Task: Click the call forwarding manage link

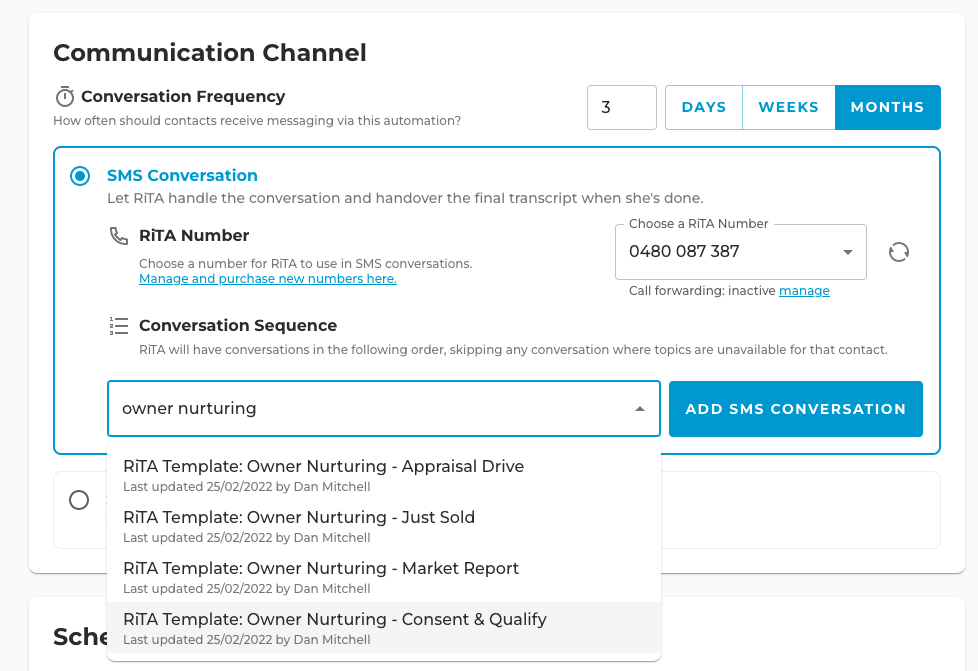Action: [x=804, y=291]
